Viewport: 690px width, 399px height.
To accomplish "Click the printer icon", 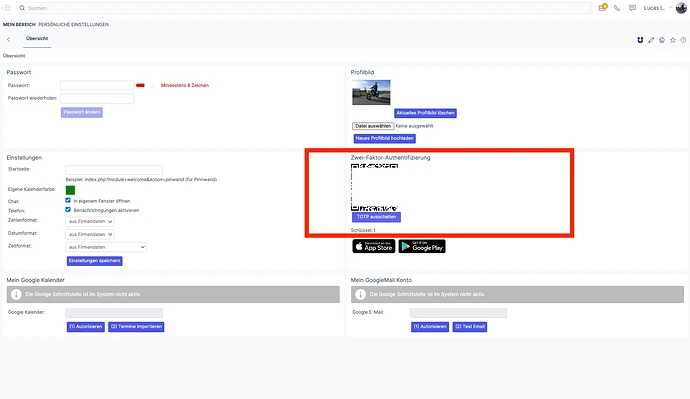I will point(662,40).
